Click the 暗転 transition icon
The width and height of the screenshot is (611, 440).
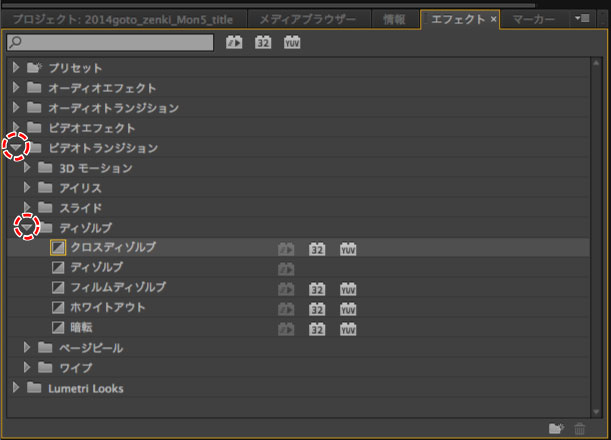point(58,327)
